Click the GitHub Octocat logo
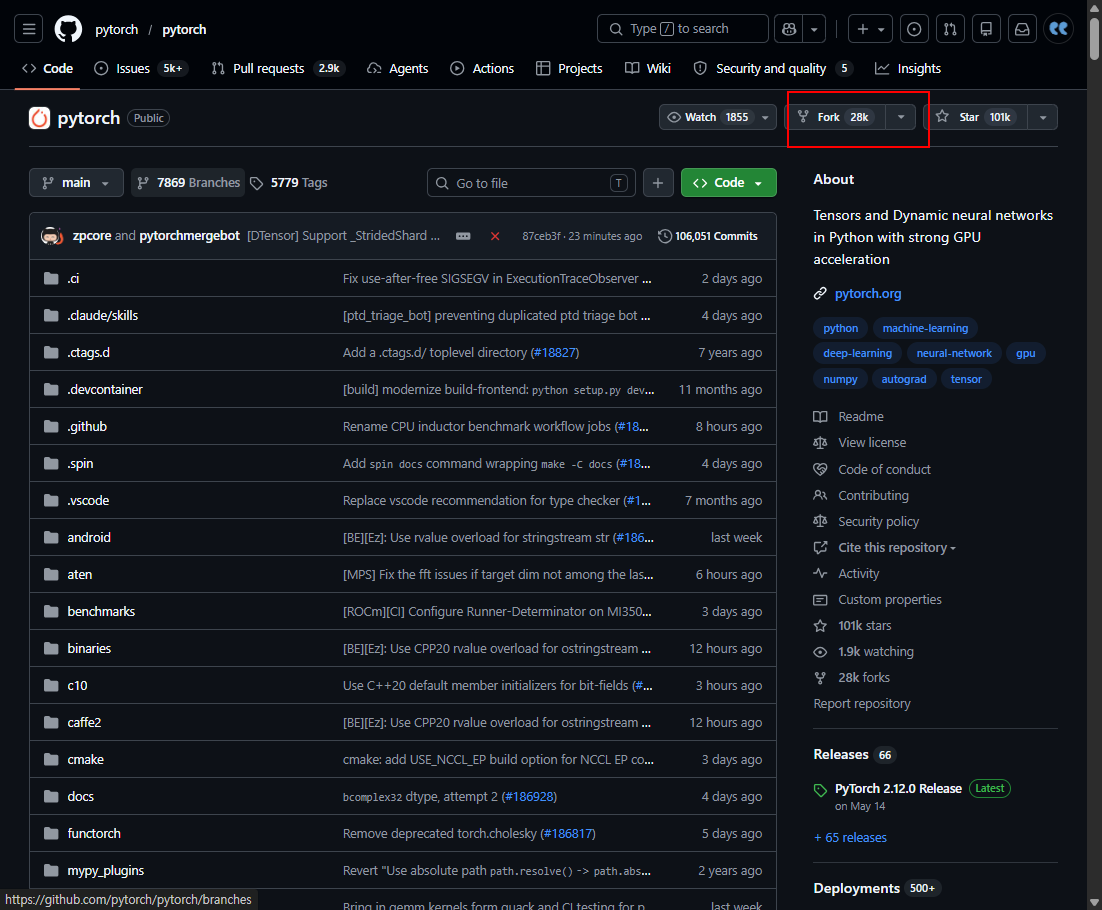This screenshot has width=1102, height=910. pos(68,29)
